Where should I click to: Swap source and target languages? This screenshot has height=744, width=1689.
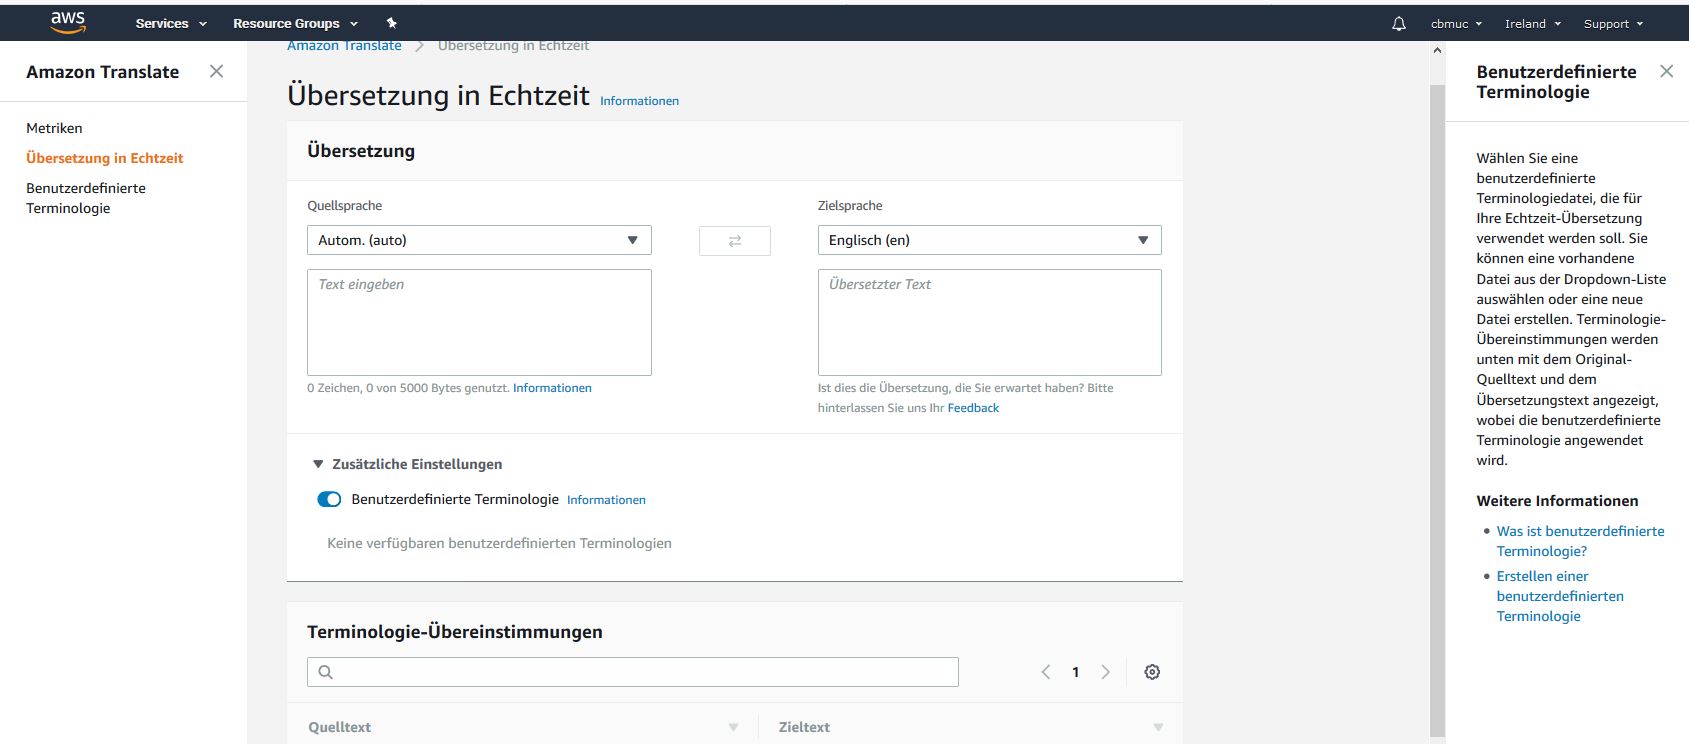click(x=734, y=241)
